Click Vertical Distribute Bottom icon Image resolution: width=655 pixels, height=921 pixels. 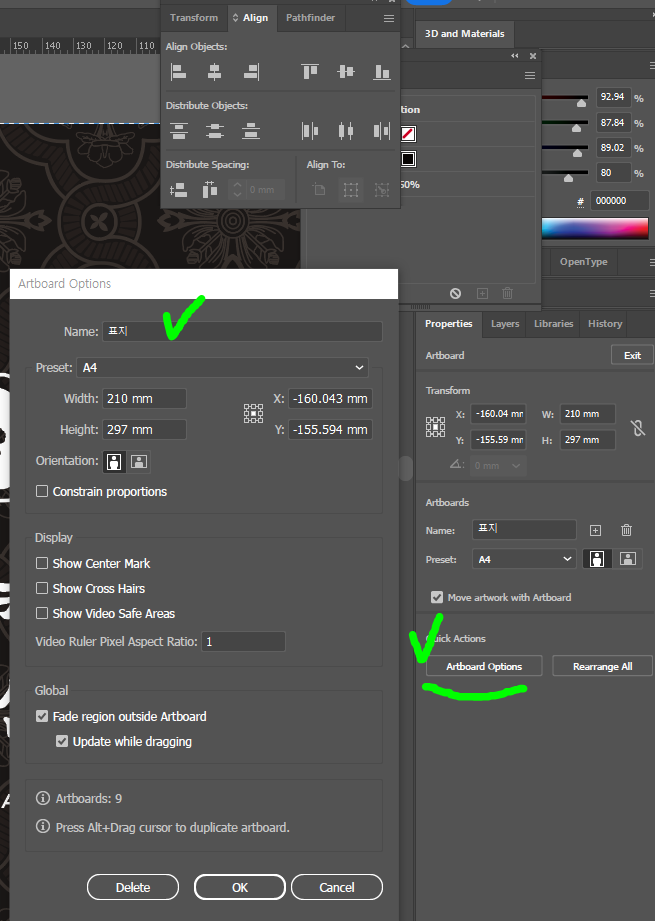pos(251,130)
